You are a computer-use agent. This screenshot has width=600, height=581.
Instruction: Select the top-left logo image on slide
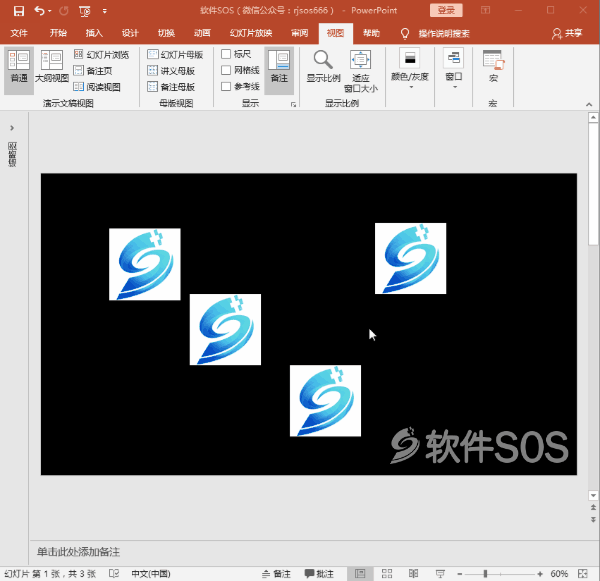point(145,264)
